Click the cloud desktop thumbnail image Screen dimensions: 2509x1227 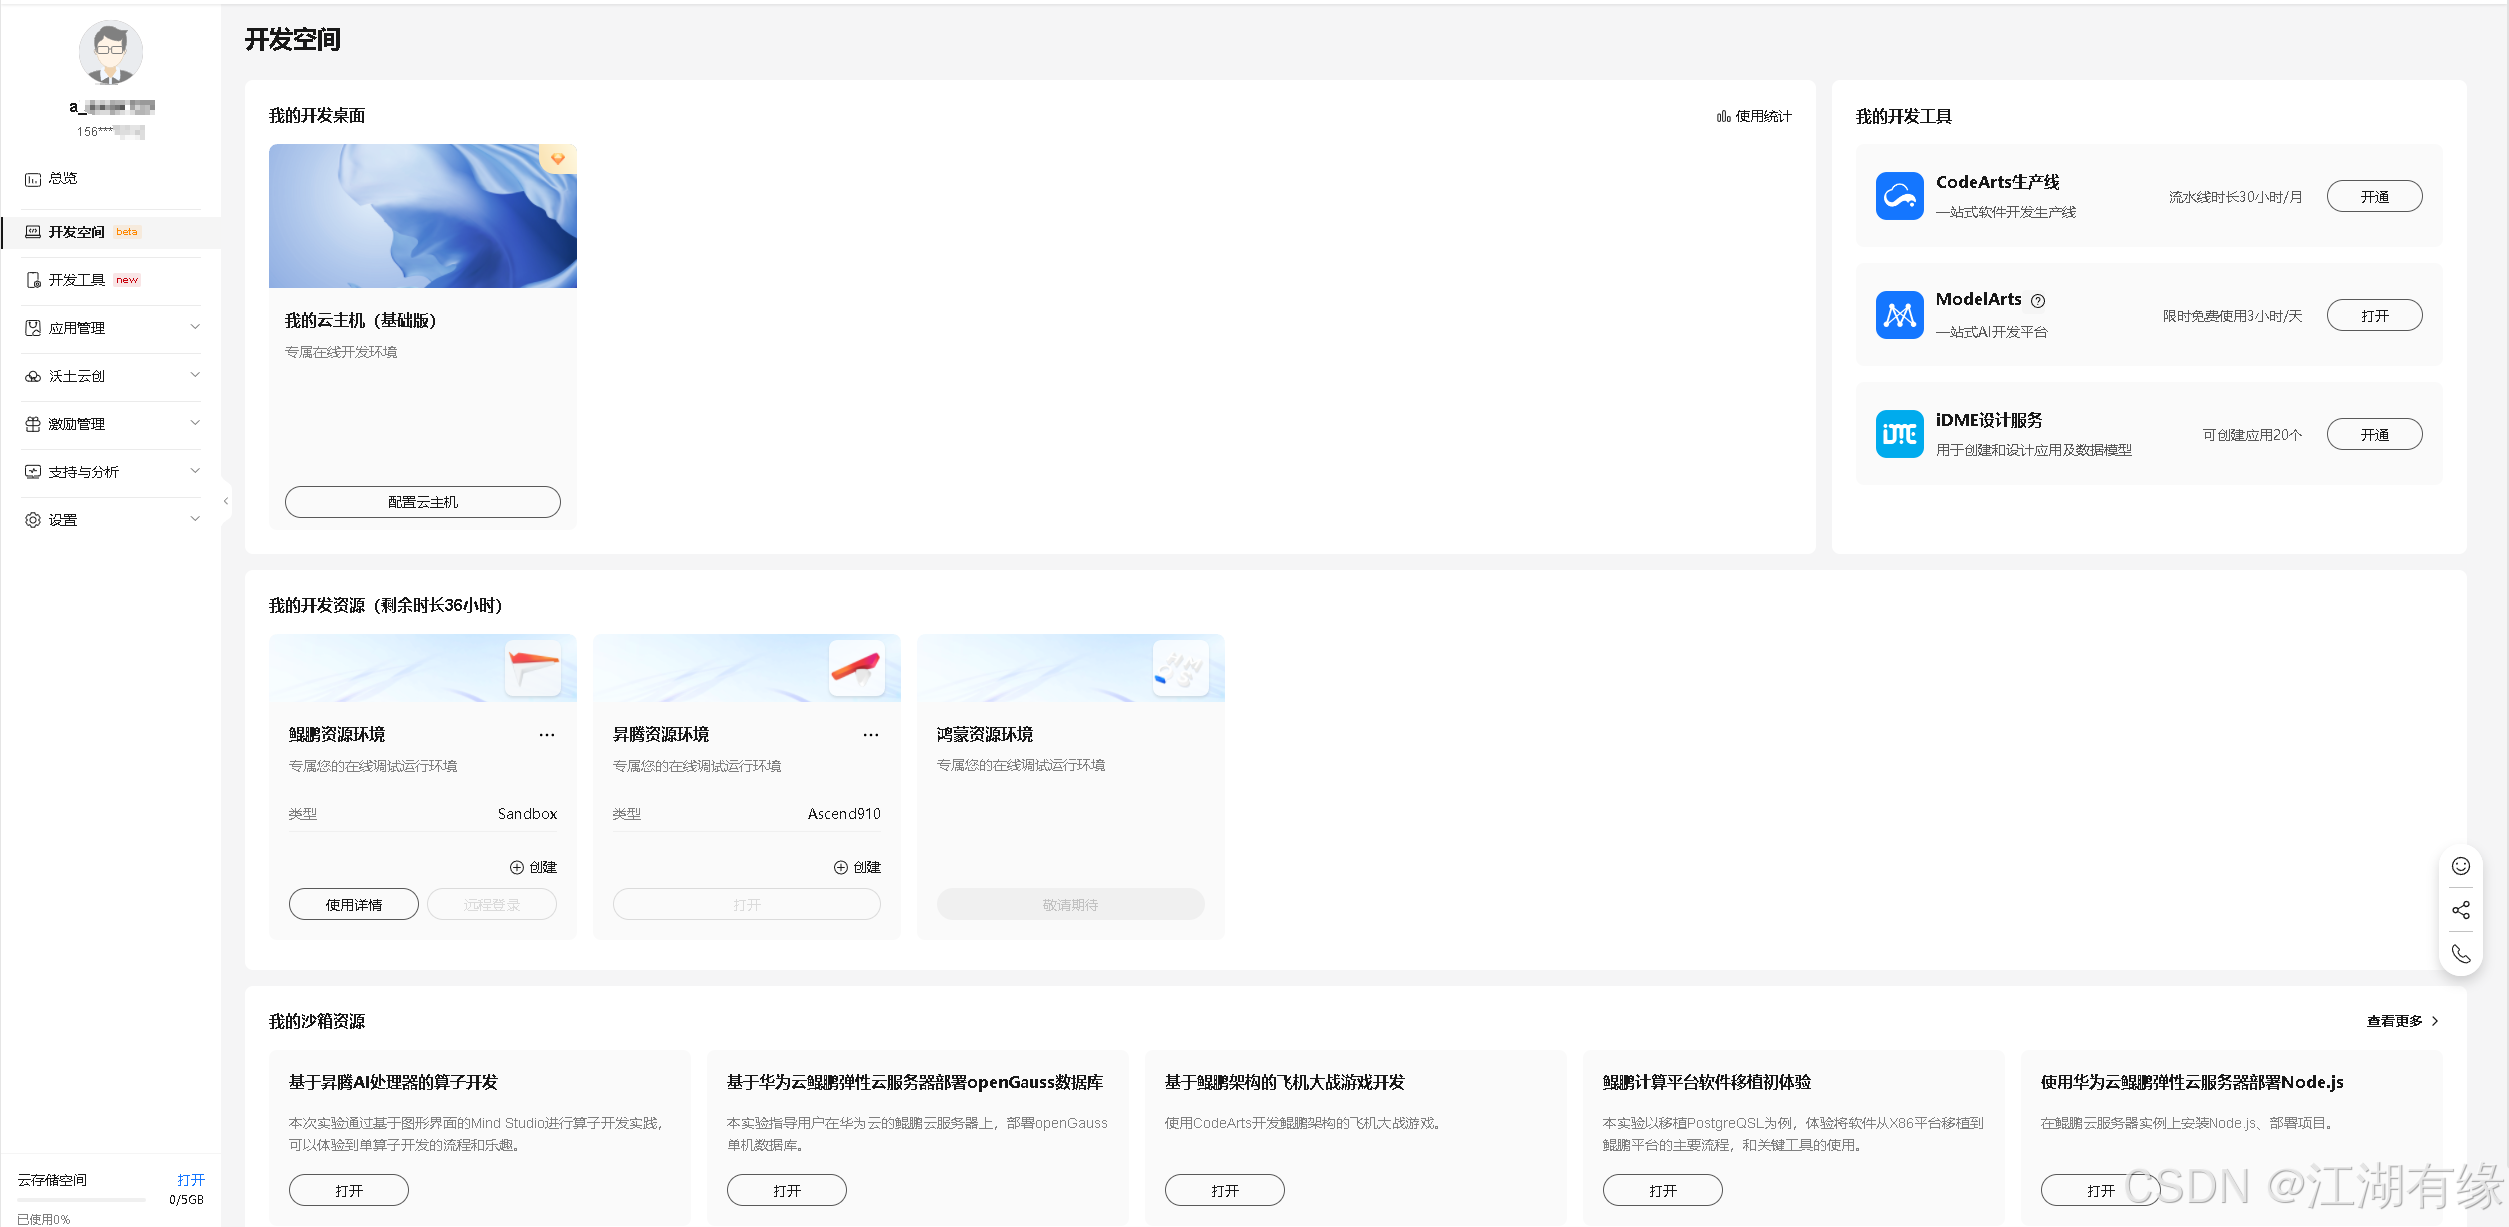(x=423, y=216)
